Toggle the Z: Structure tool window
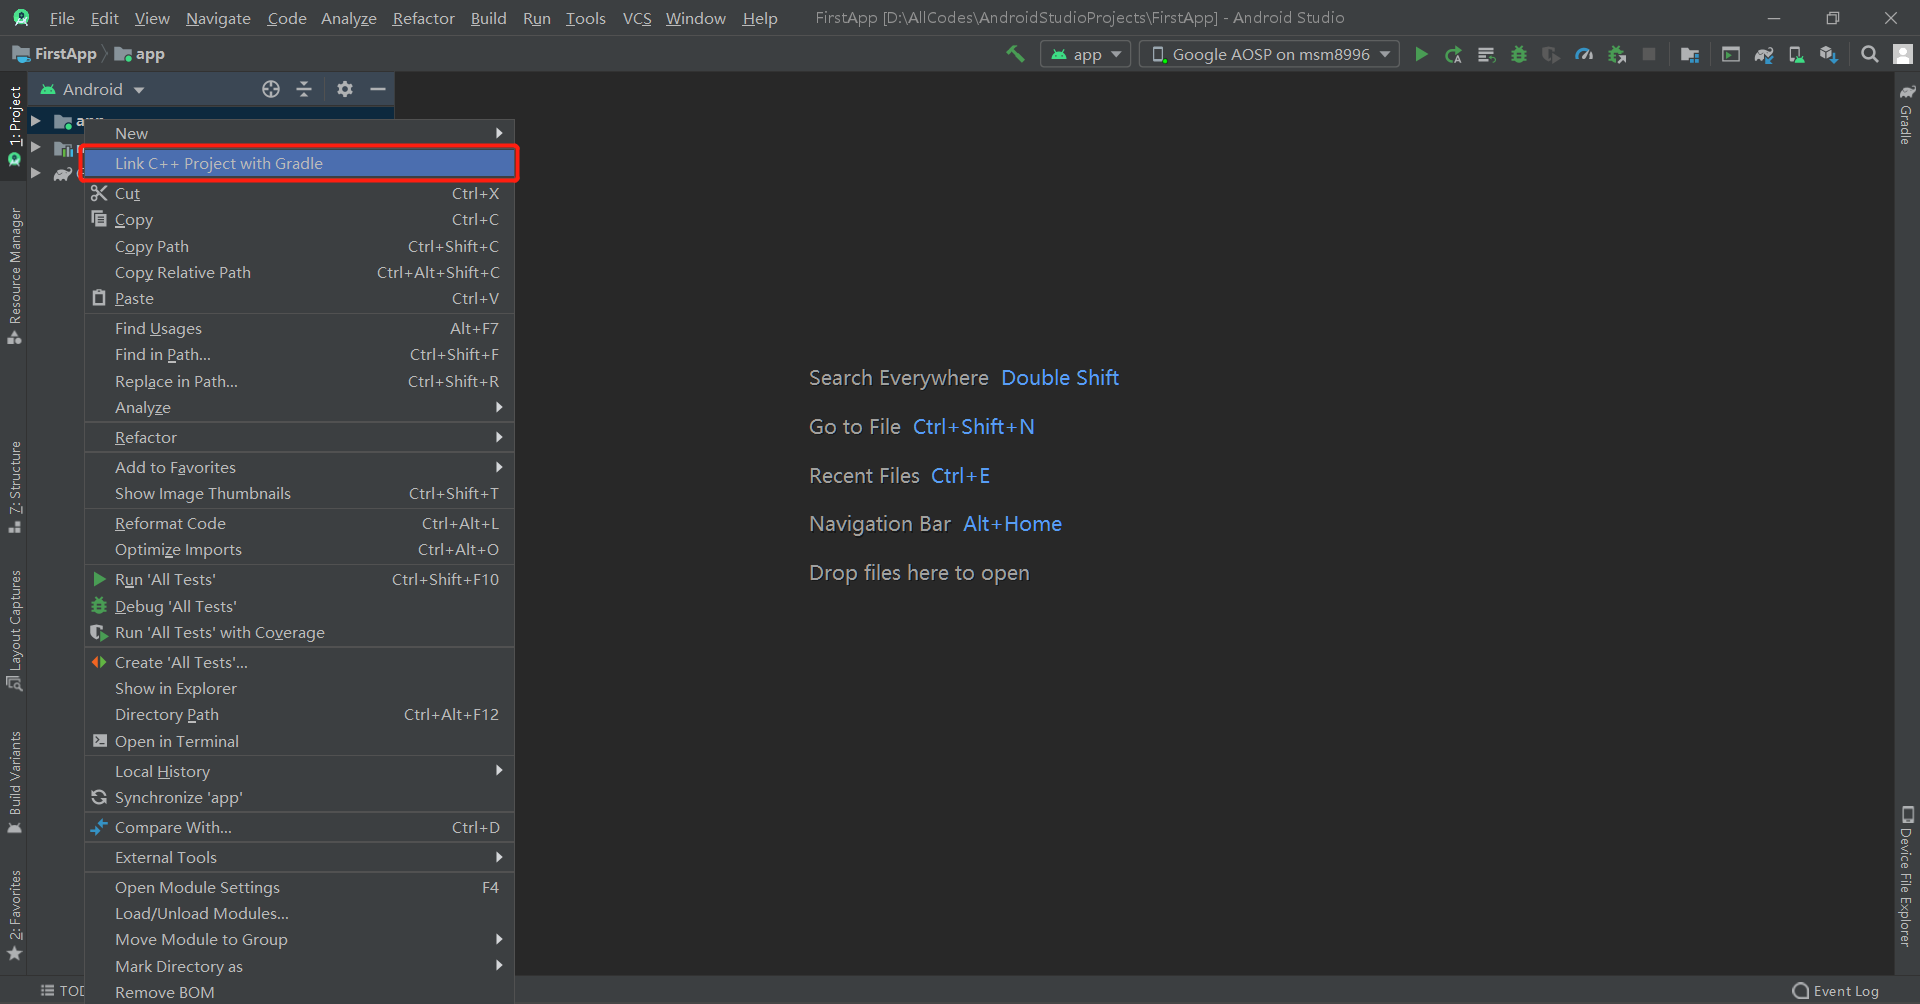This screenshot has width=1920, height=1004. [x=14, y=487]
